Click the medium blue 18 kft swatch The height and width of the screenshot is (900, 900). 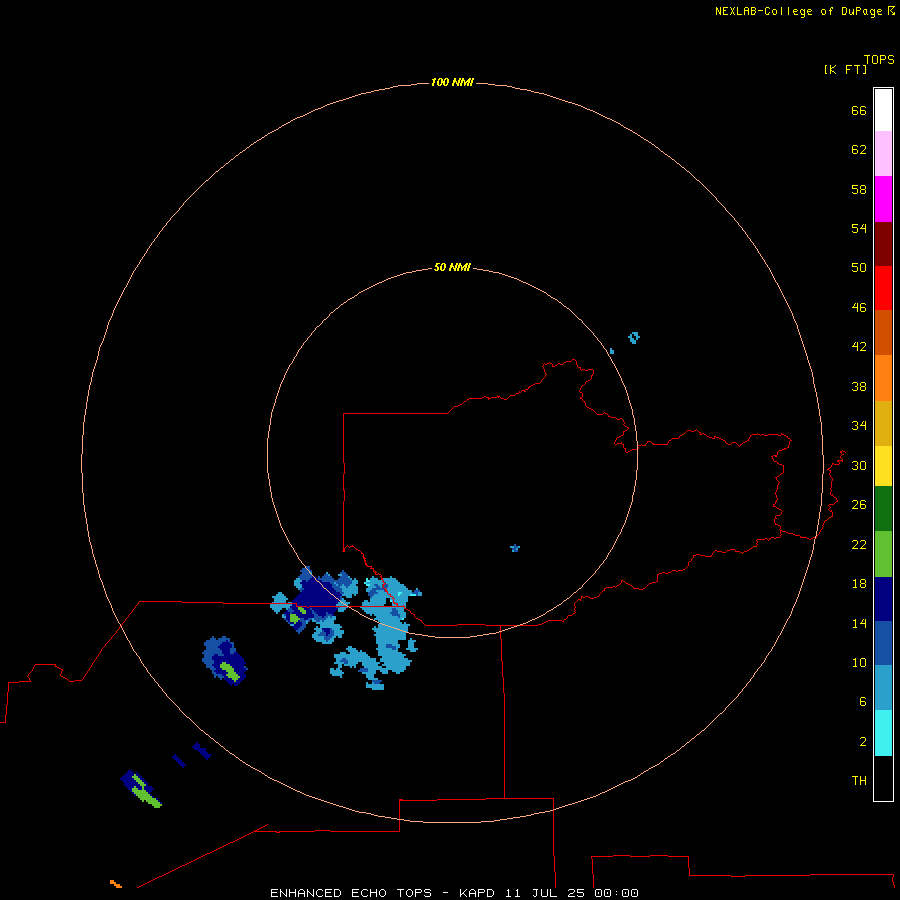pyautogui.click(x=883, y=643)
